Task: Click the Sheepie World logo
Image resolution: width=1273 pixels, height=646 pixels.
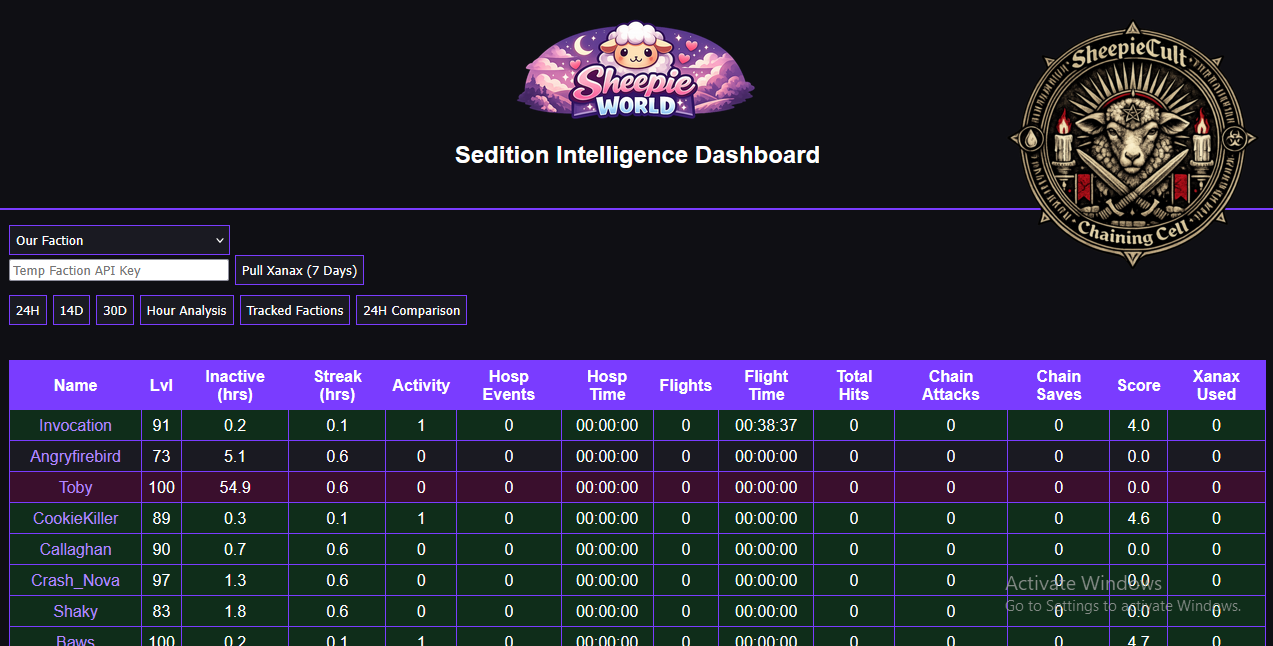Action: [x=636, y=71]
